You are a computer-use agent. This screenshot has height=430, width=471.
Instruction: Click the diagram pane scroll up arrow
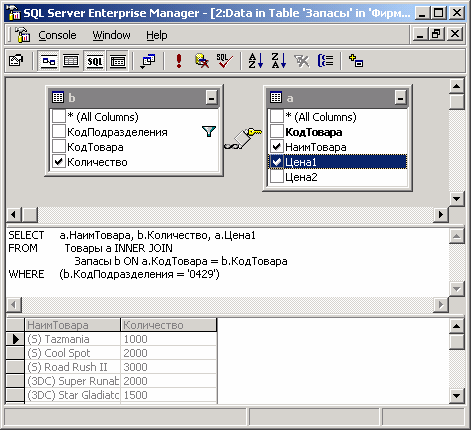click(456, 87)
